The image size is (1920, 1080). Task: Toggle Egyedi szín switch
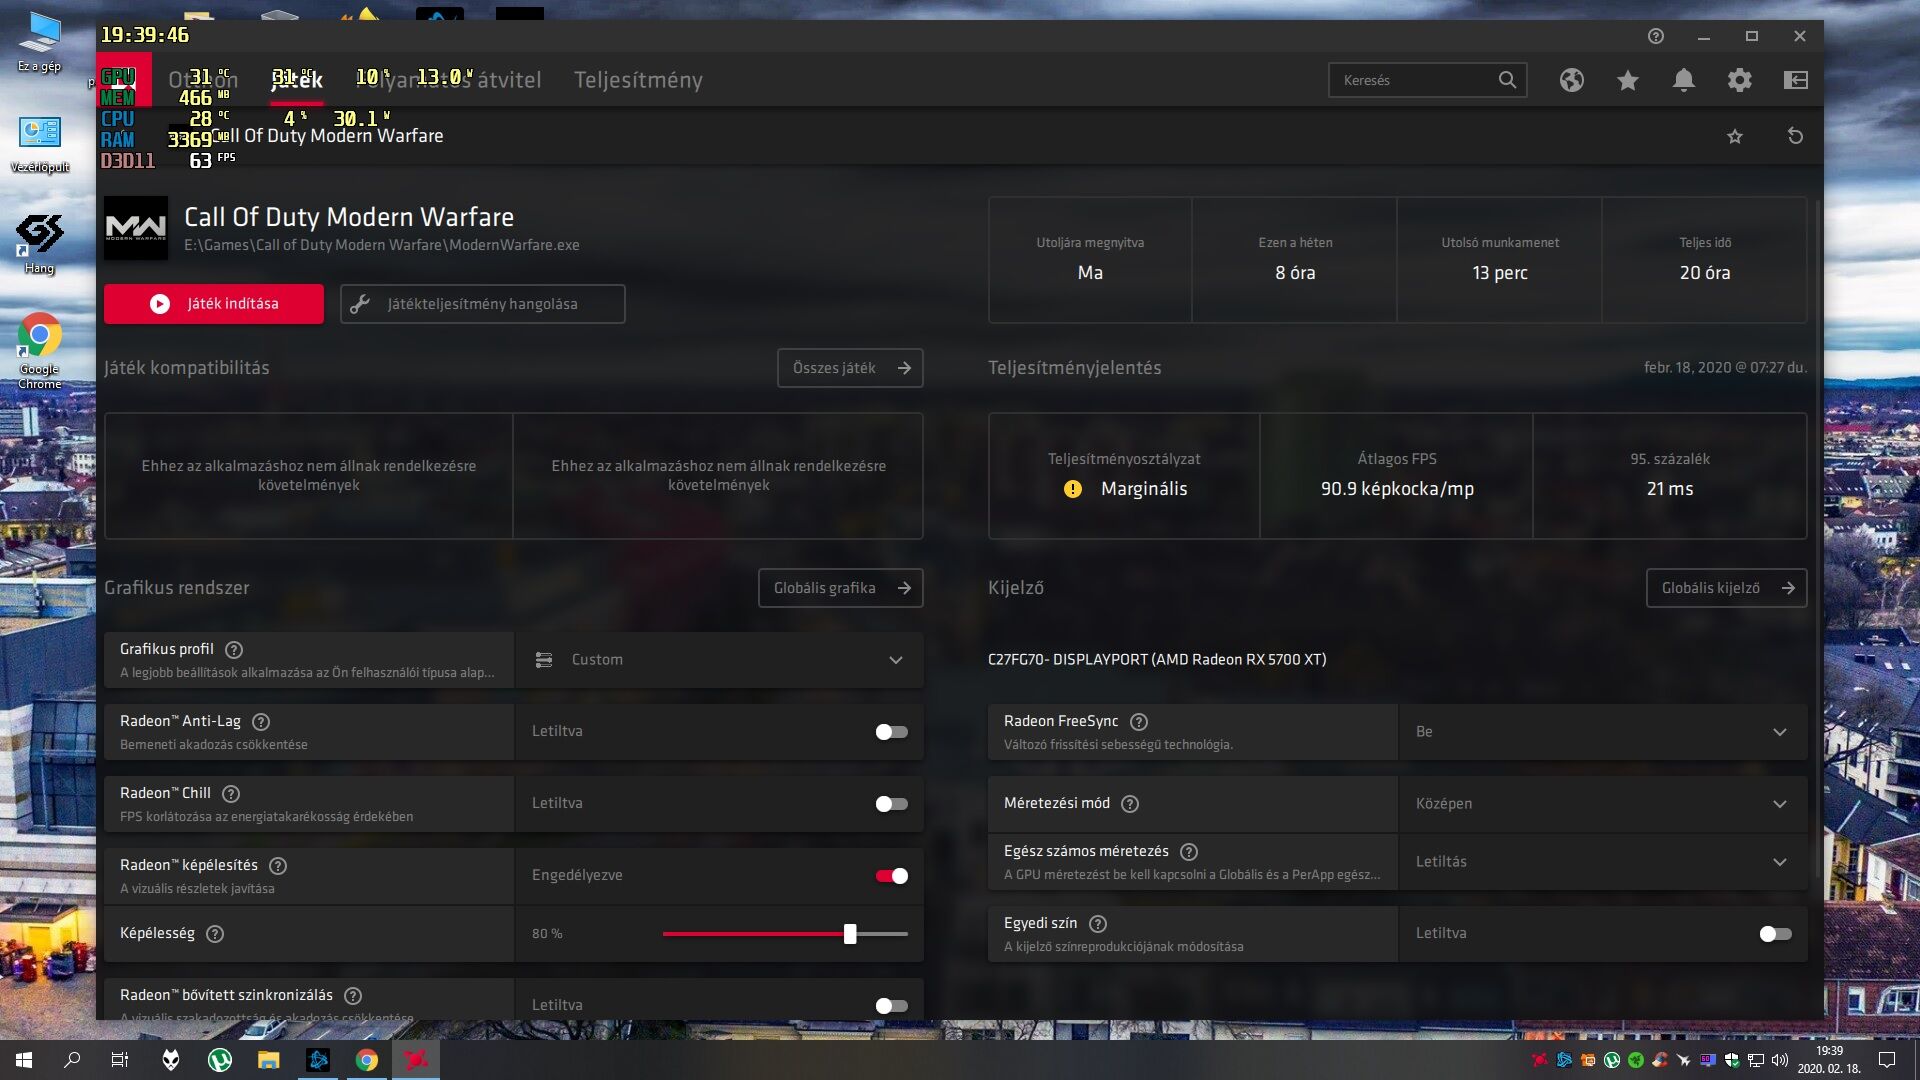point(1775,934)
